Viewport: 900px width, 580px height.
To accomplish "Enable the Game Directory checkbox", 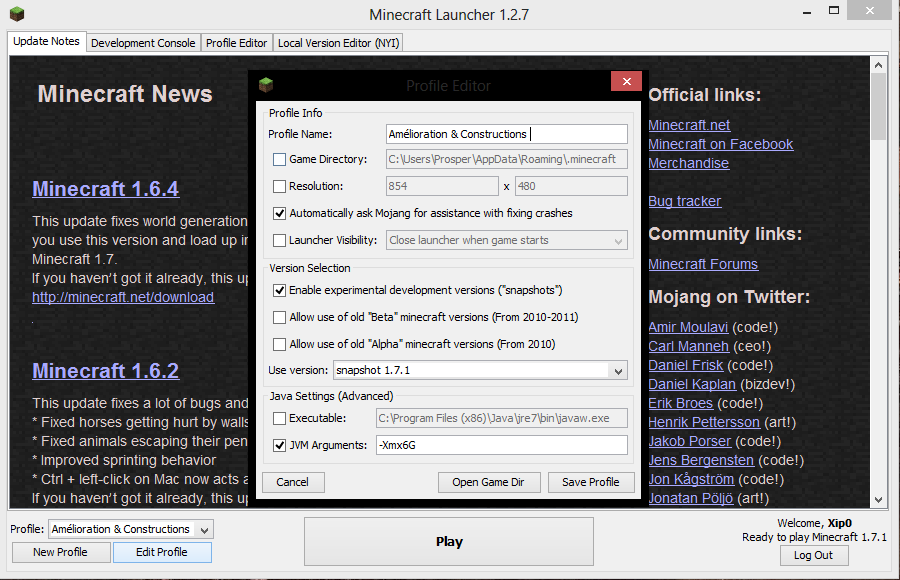I will coord(280,159).
